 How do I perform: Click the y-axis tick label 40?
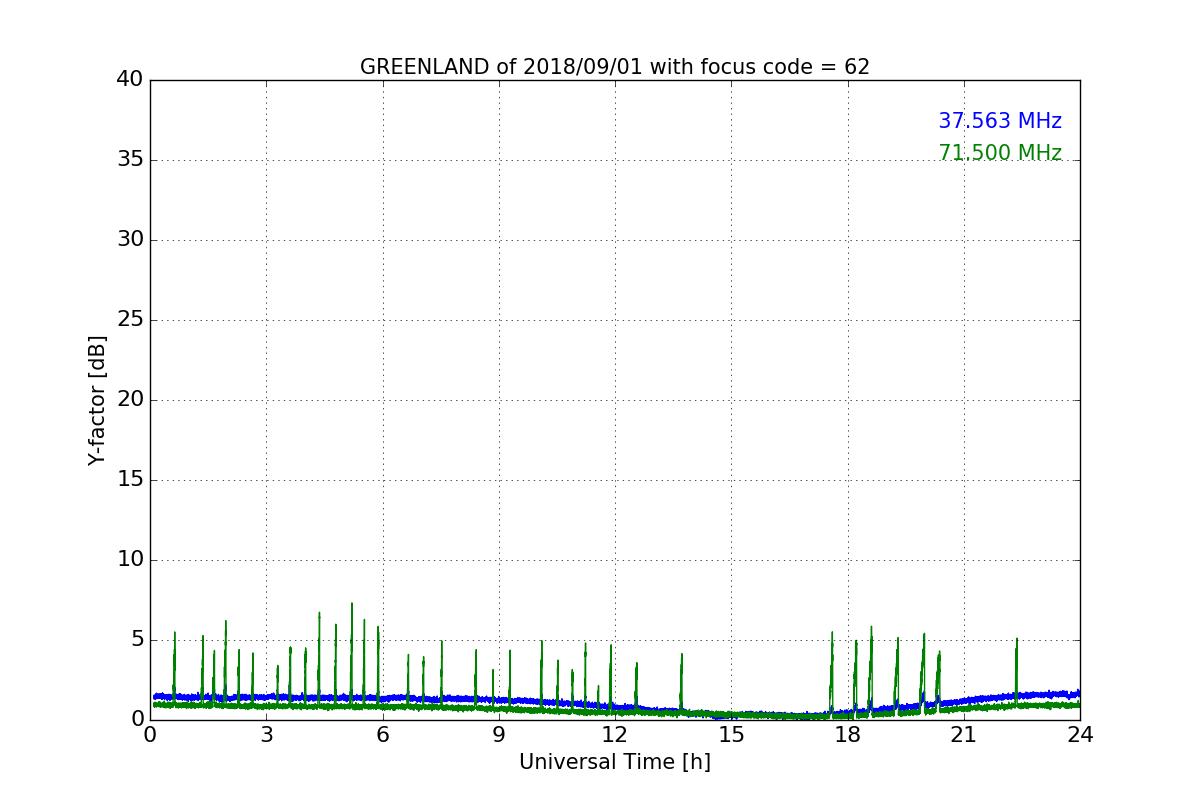point(130,80)
